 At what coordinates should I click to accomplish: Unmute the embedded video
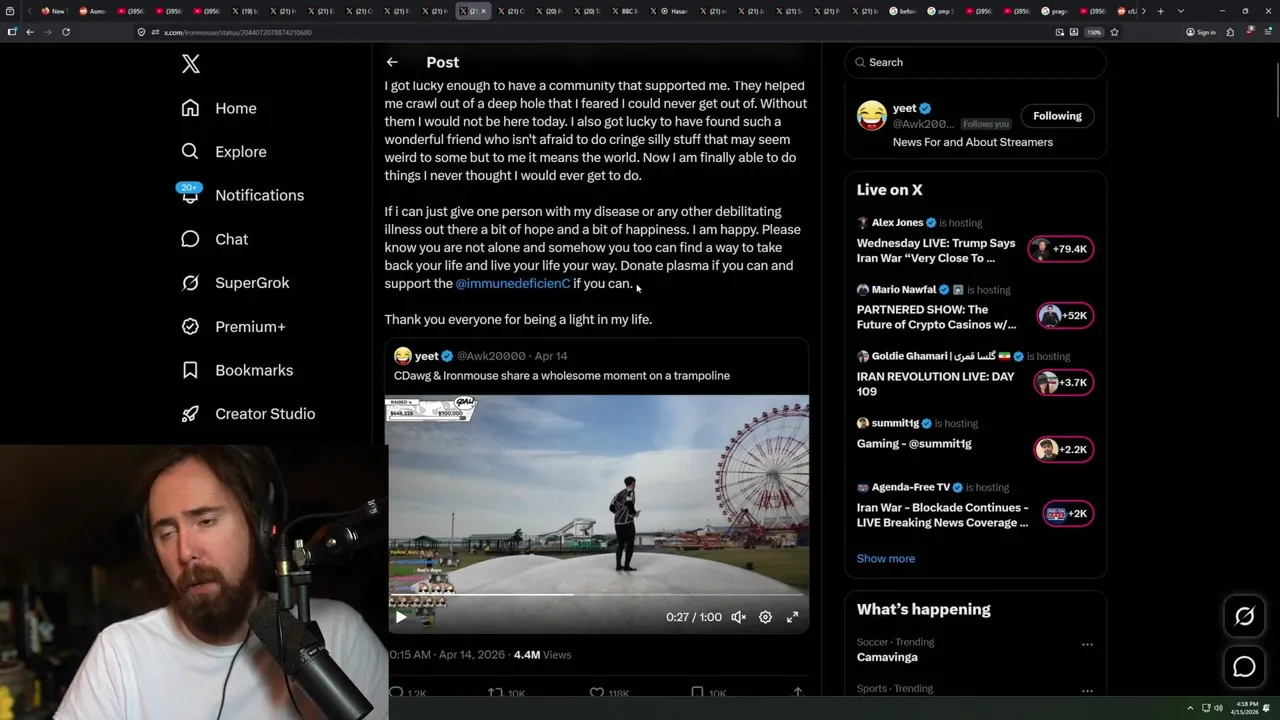point(738,617)
